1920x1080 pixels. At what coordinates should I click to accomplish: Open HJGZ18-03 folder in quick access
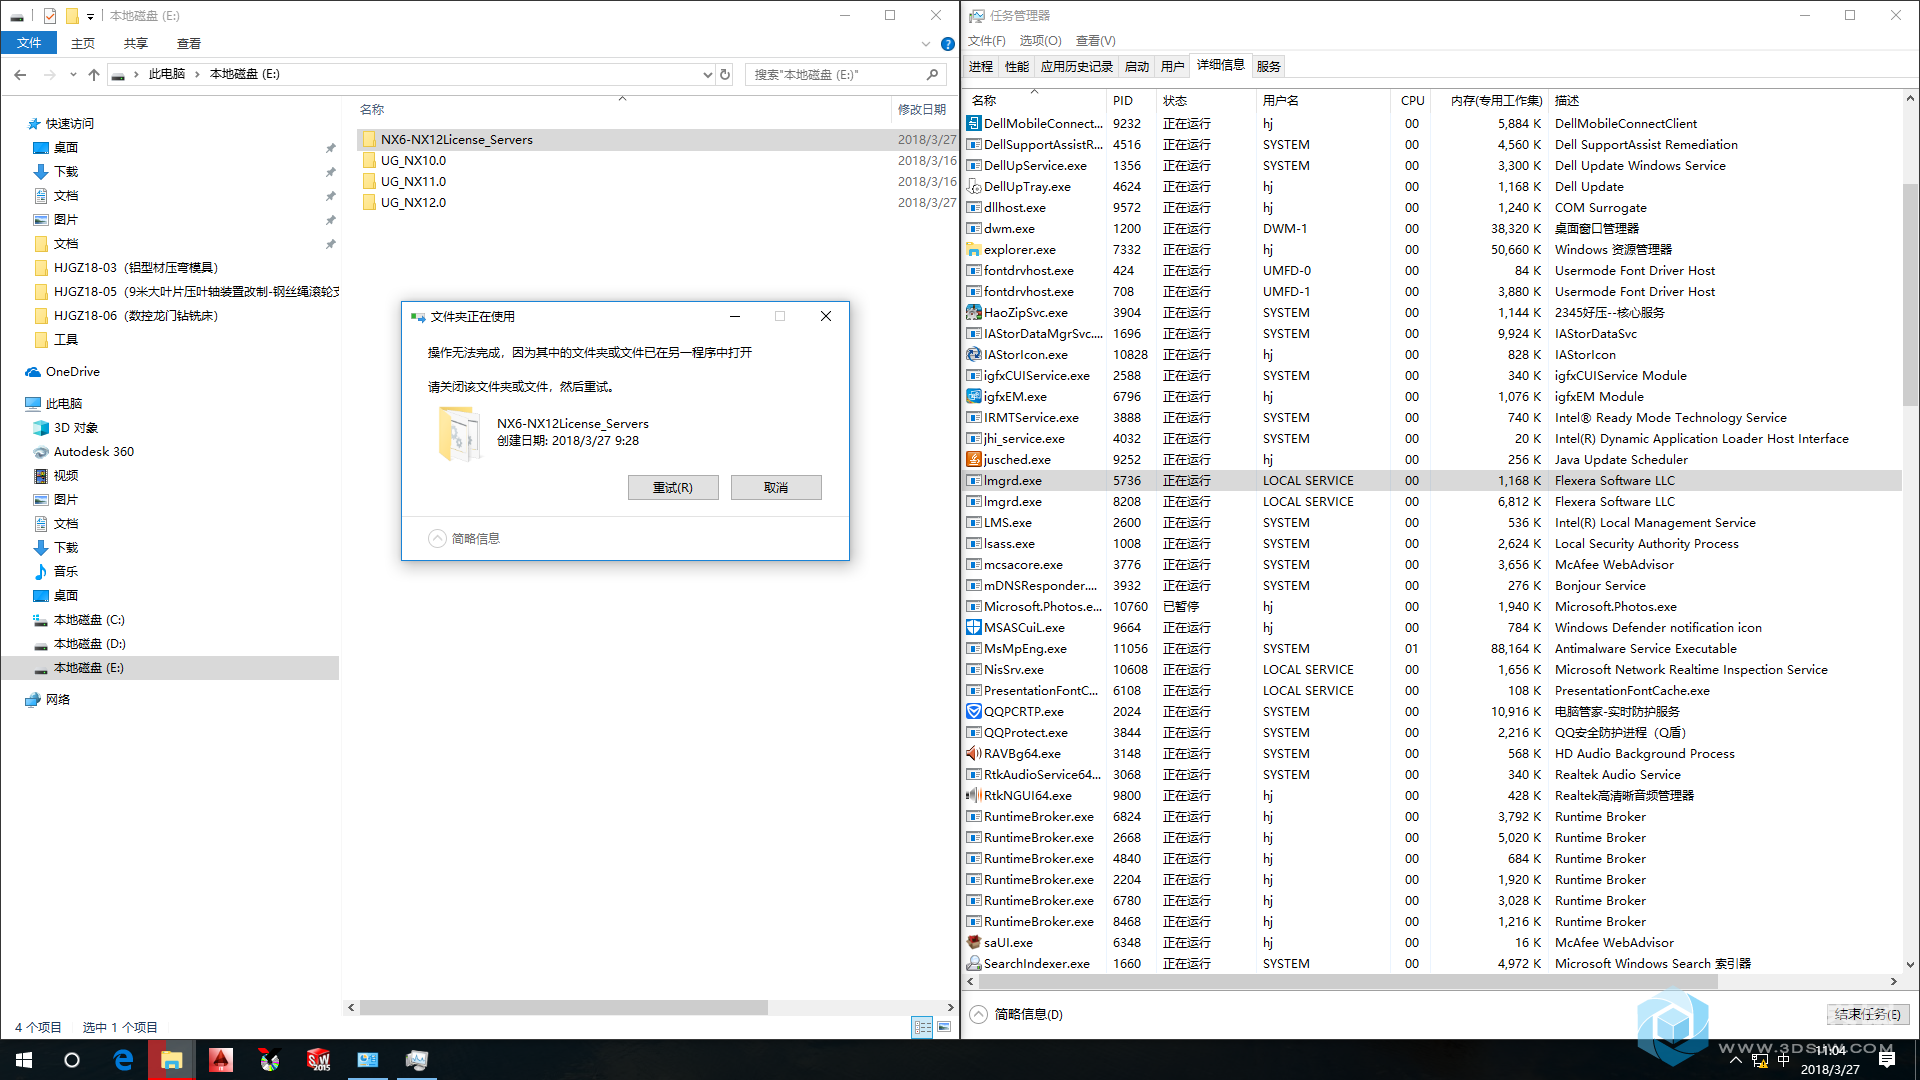click(x=135, y=268)
